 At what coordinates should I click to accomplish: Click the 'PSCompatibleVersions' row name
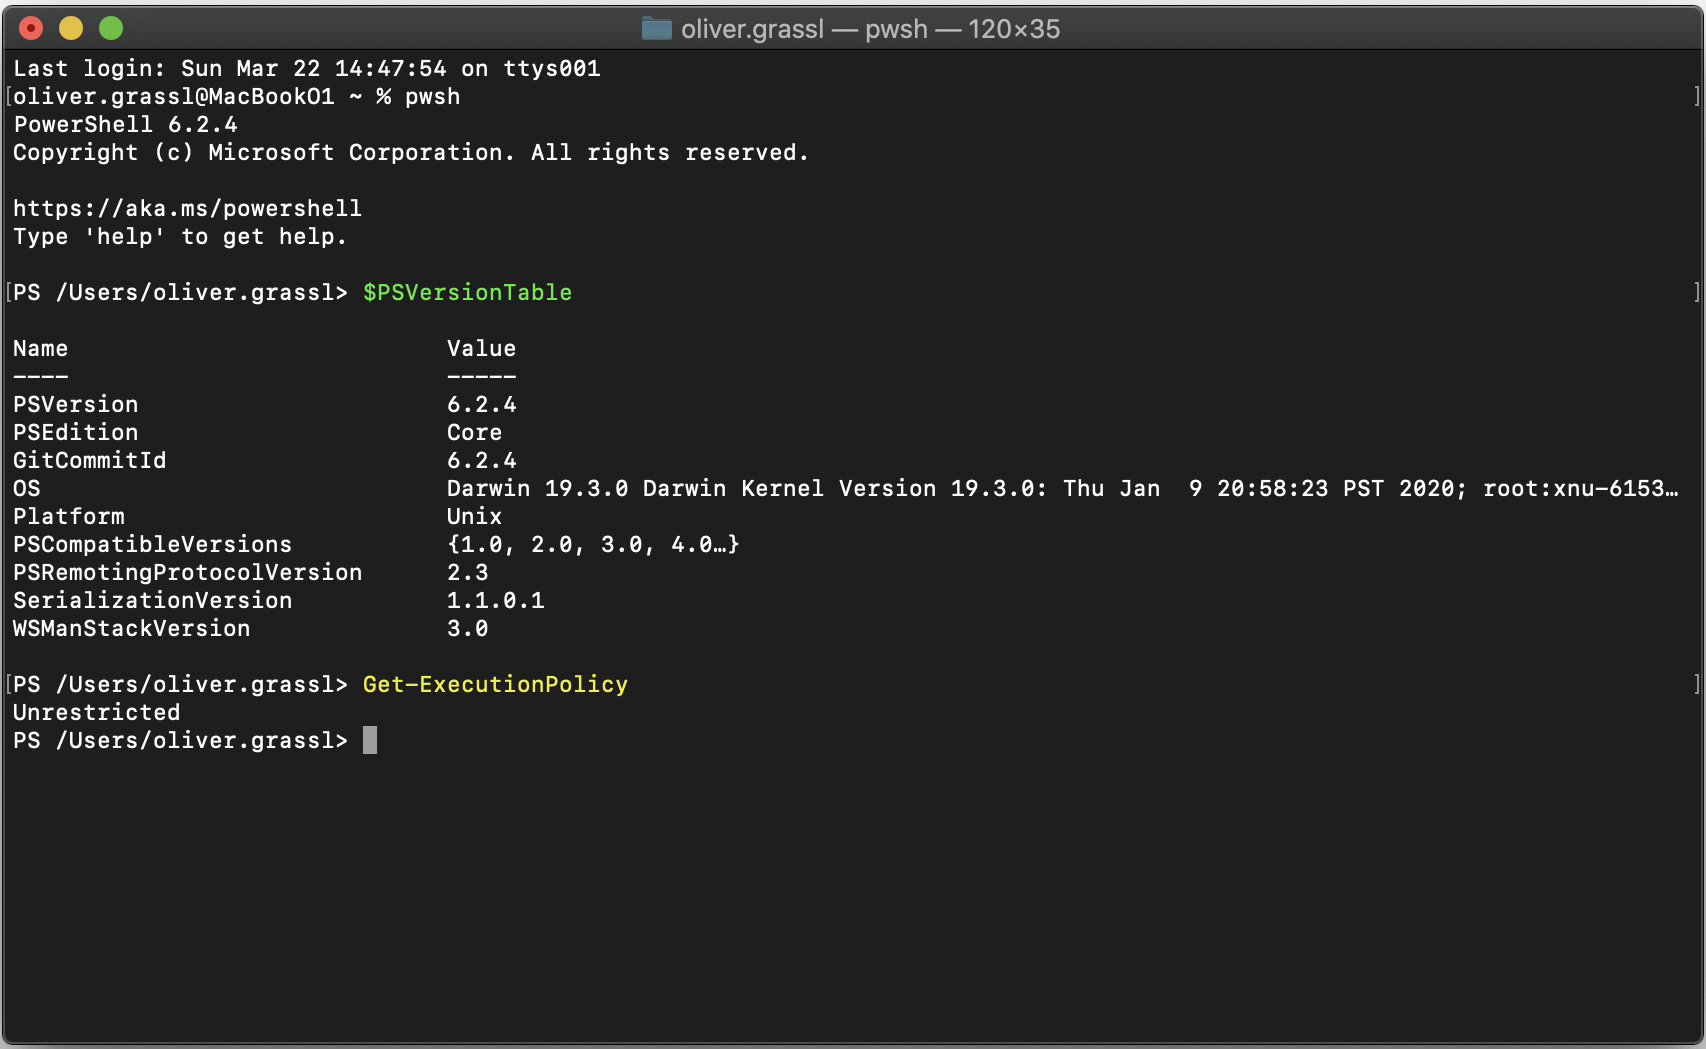click(x=152, y=545)
